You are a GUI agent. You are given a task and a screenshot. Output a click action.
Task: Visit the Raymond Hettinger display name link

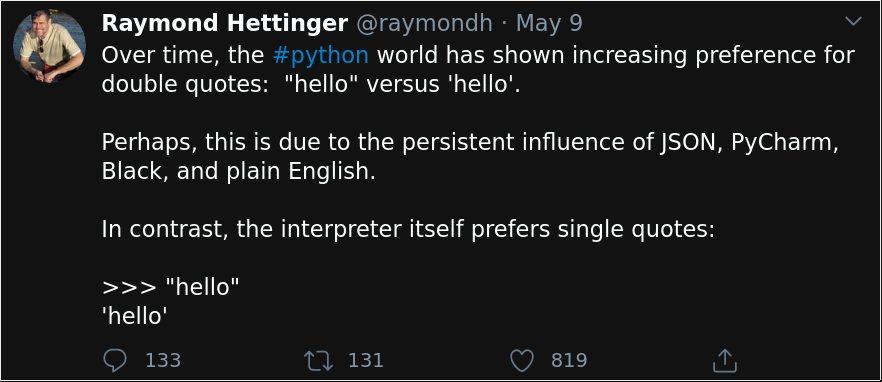pos(225,24)
